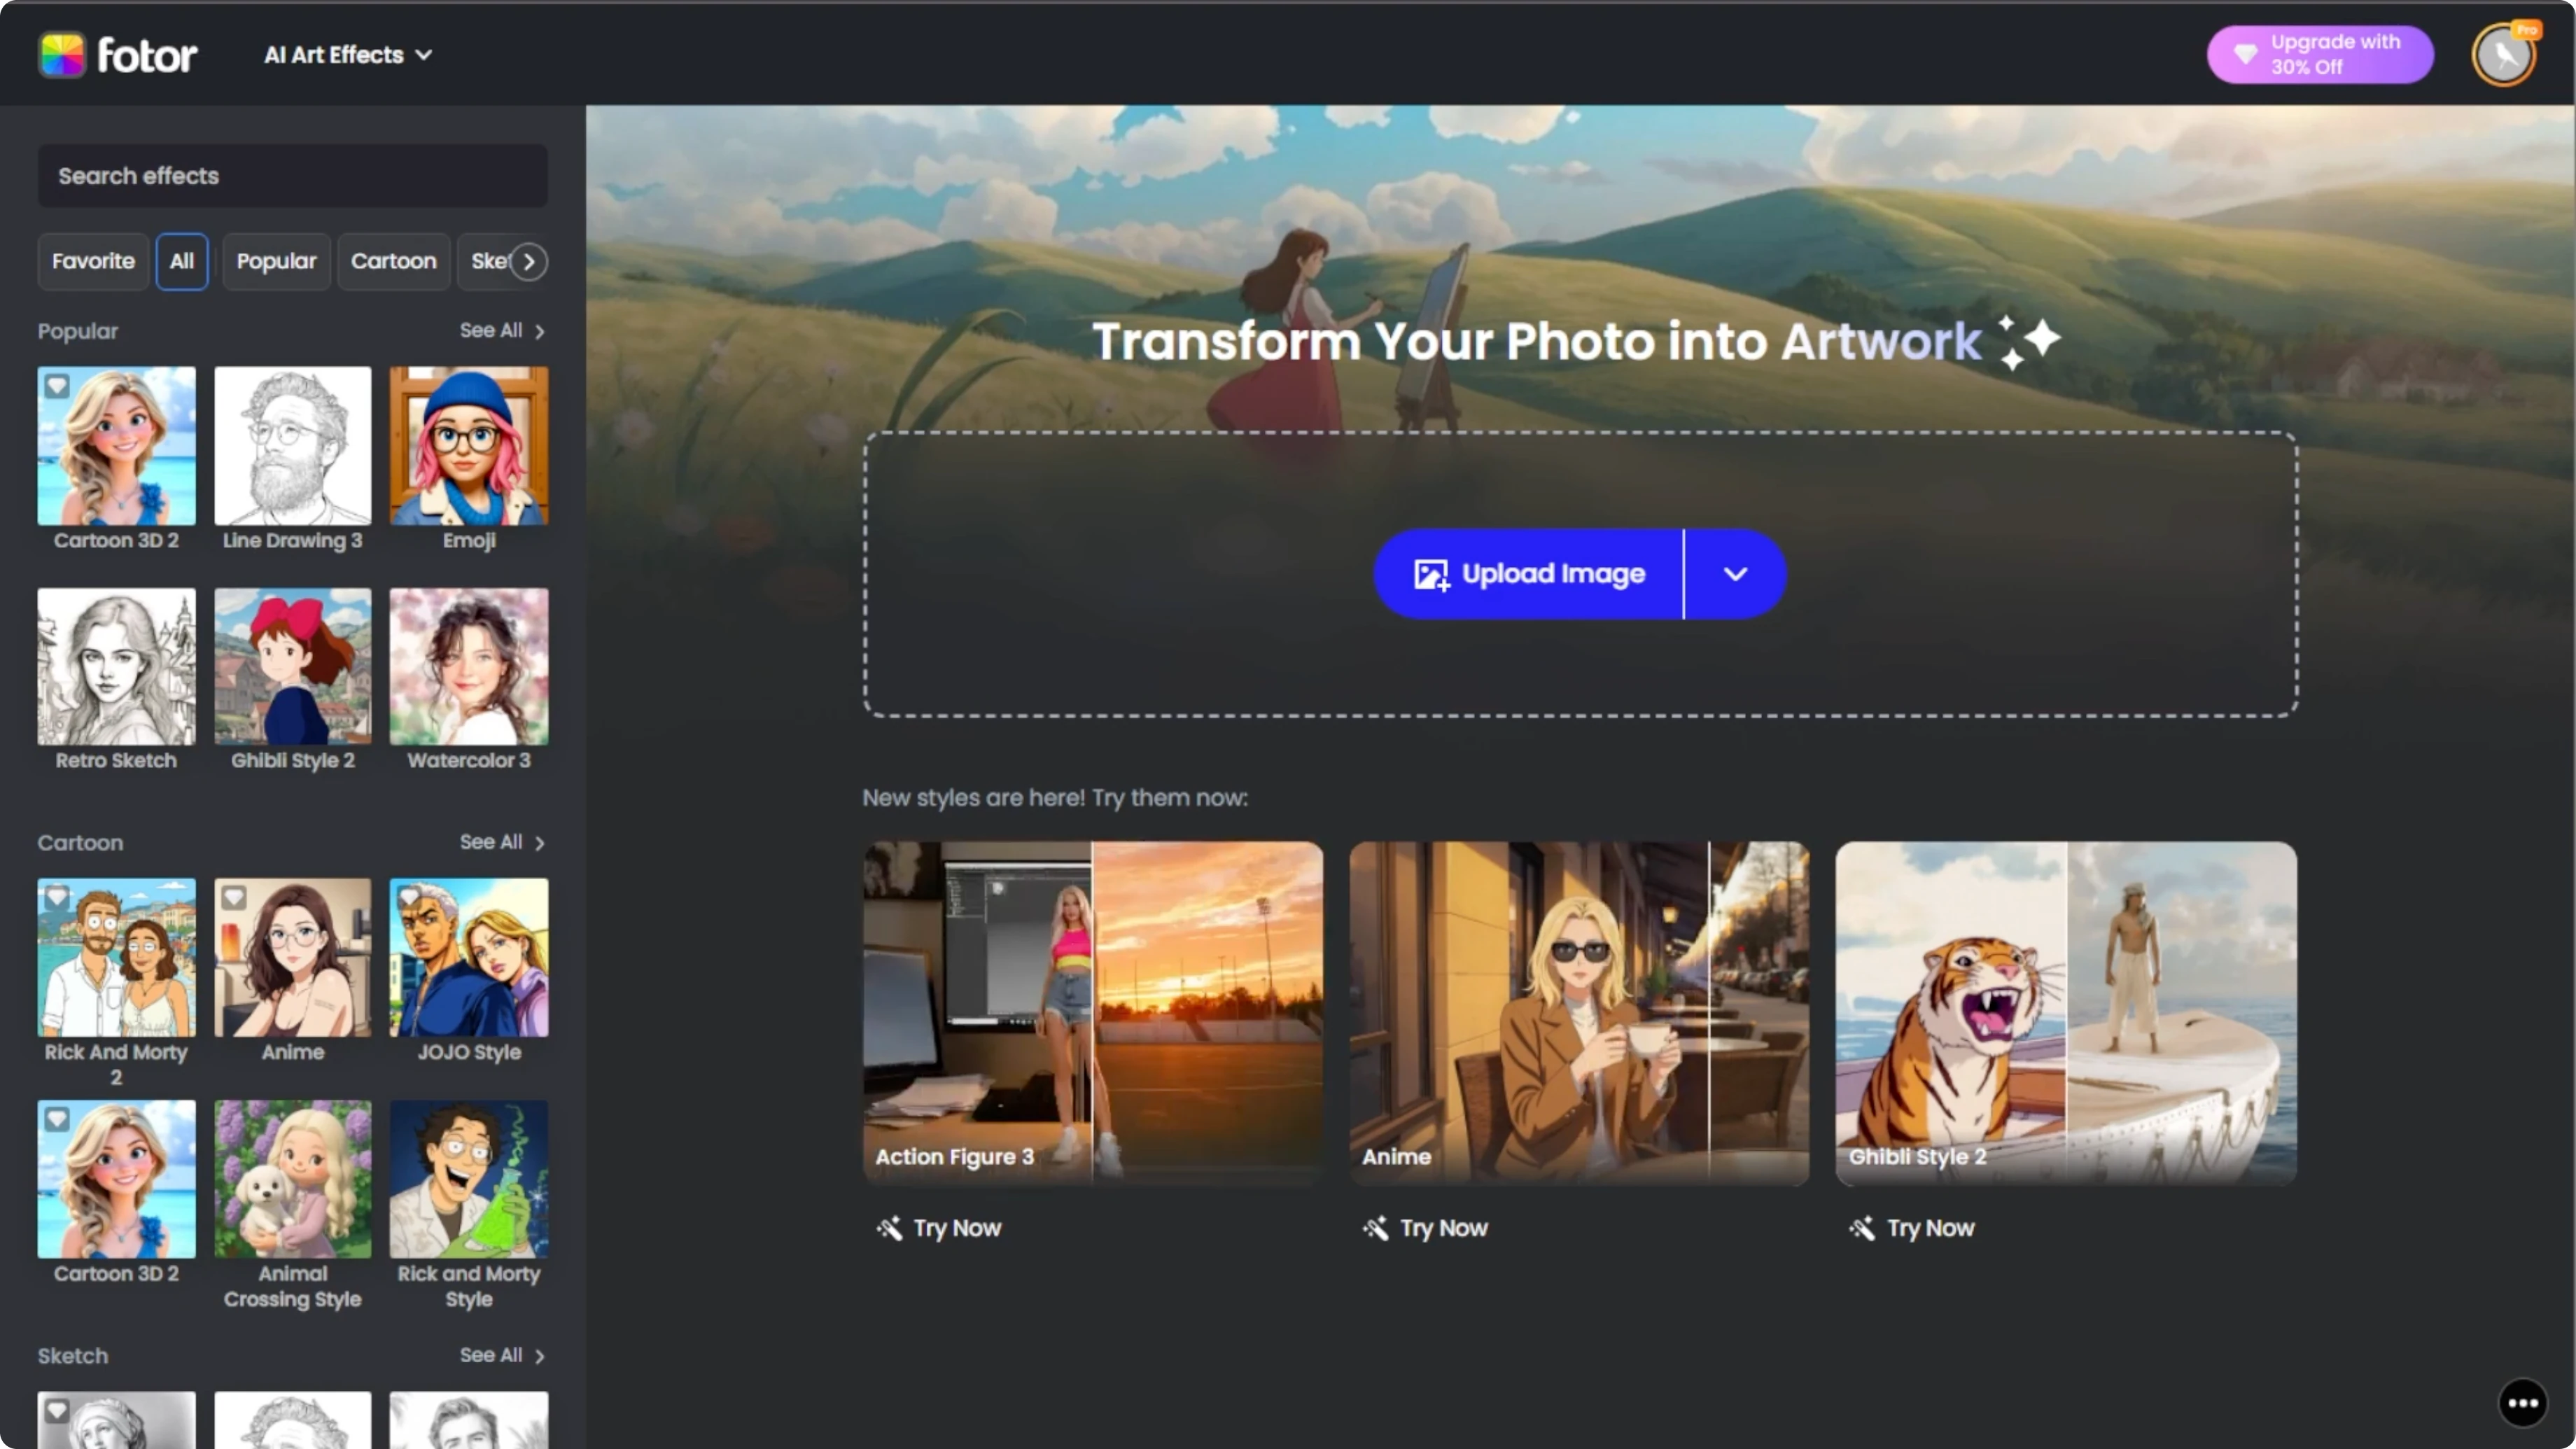The image size is (2576, 1449).
Task: Click Try Now under Action Figure 3
Action: pos(938,1228)
